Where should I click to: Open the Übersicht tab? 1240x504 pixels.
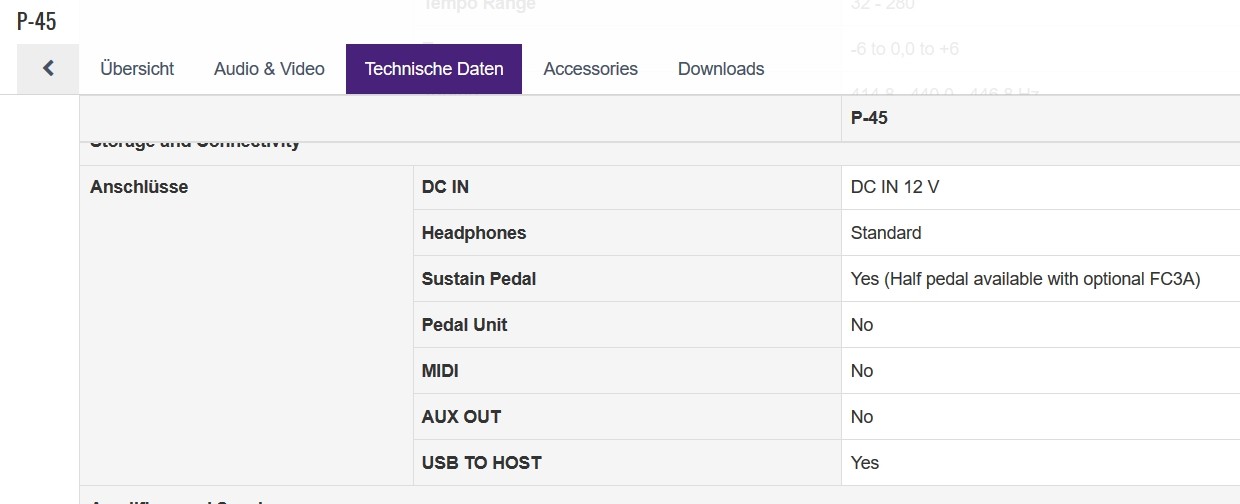click(x=137, y=69)
